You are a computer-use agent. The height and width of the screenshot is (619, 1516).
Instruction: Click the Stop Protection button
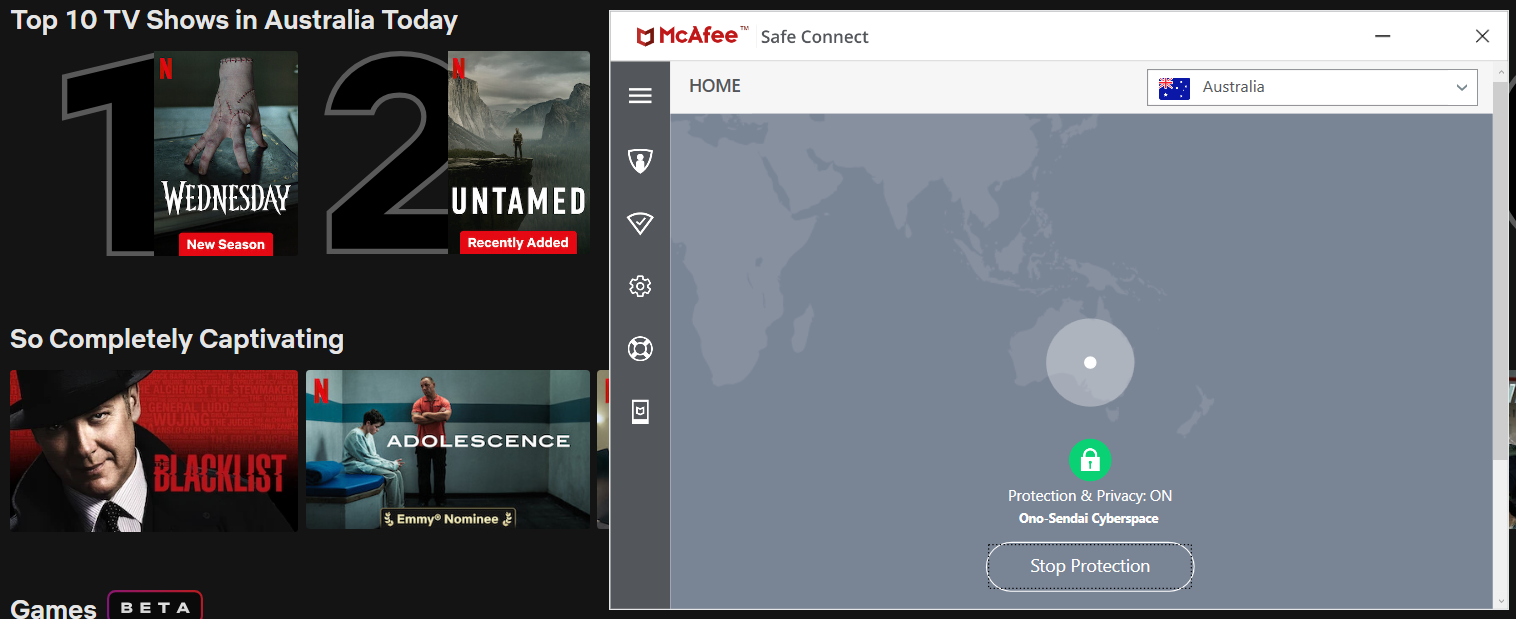[1090, 566]
